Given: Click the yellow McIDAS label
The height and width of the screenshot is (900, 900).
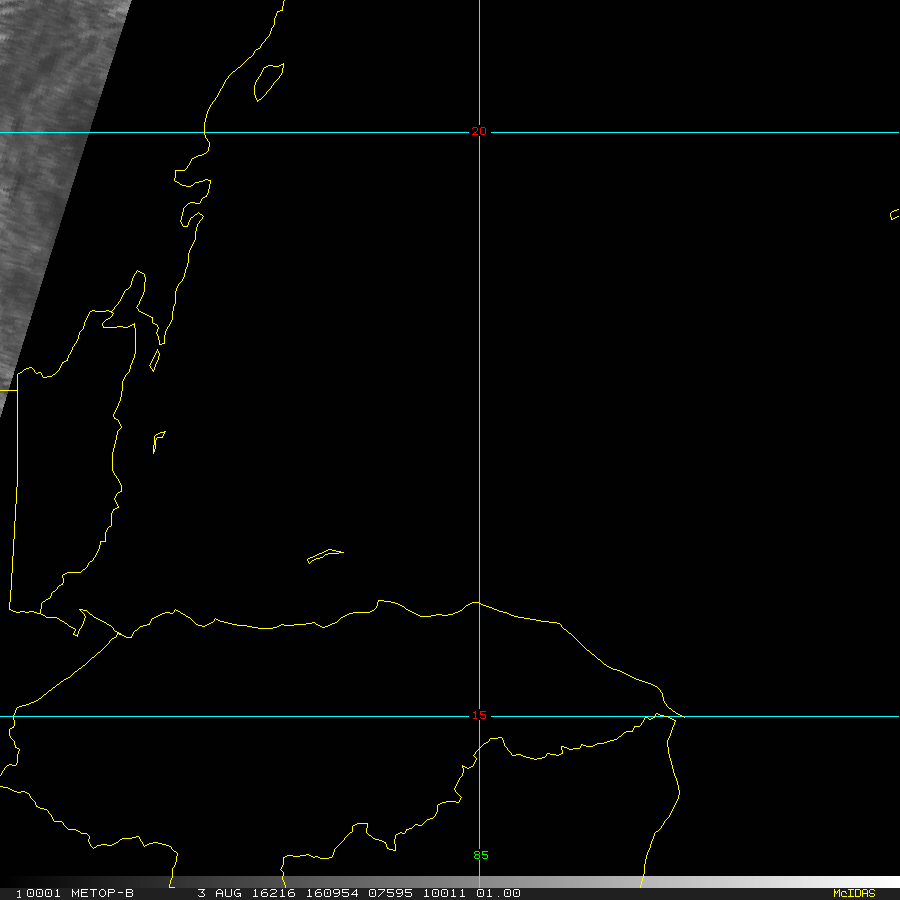Looking at the screenshot, I should 853,893.
